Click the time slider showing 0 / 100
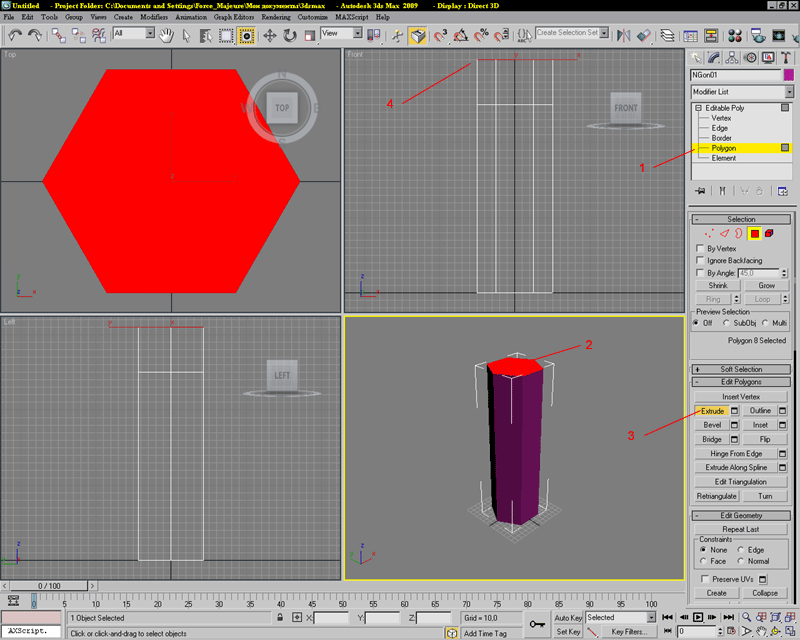Screen dimensions: 800x640 pyautogui.click(x=49, y=586)
